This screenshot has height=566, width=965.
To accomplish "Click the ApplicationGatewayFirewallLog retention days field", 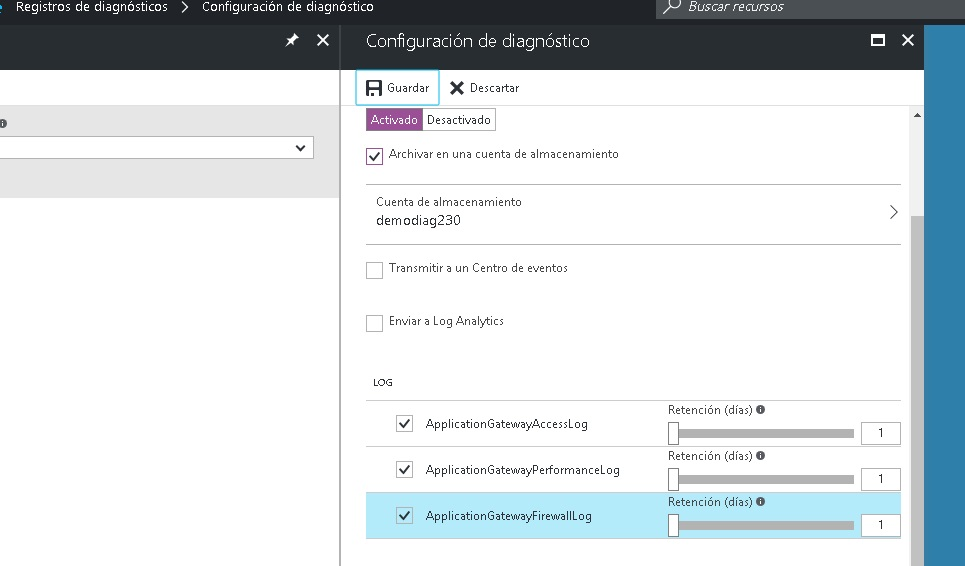I will [x=881, y=525].
